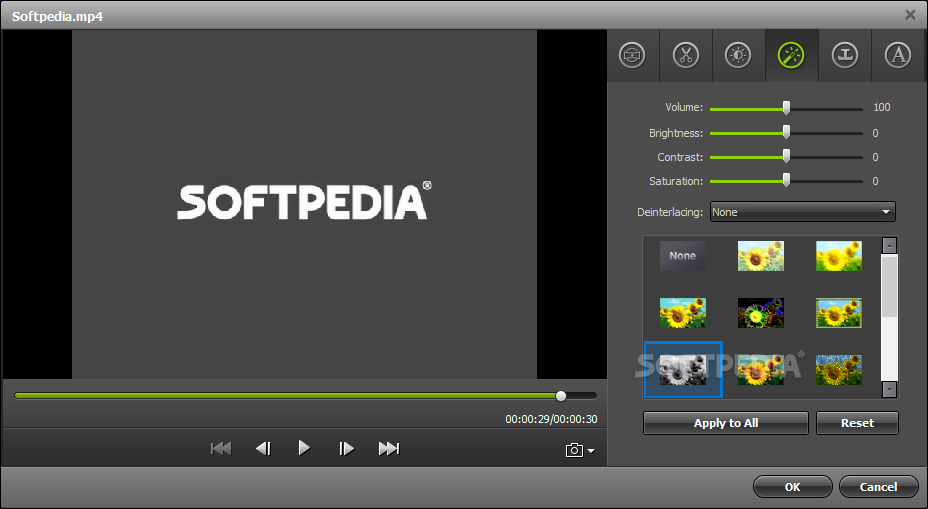Click the video preview area

304,204
